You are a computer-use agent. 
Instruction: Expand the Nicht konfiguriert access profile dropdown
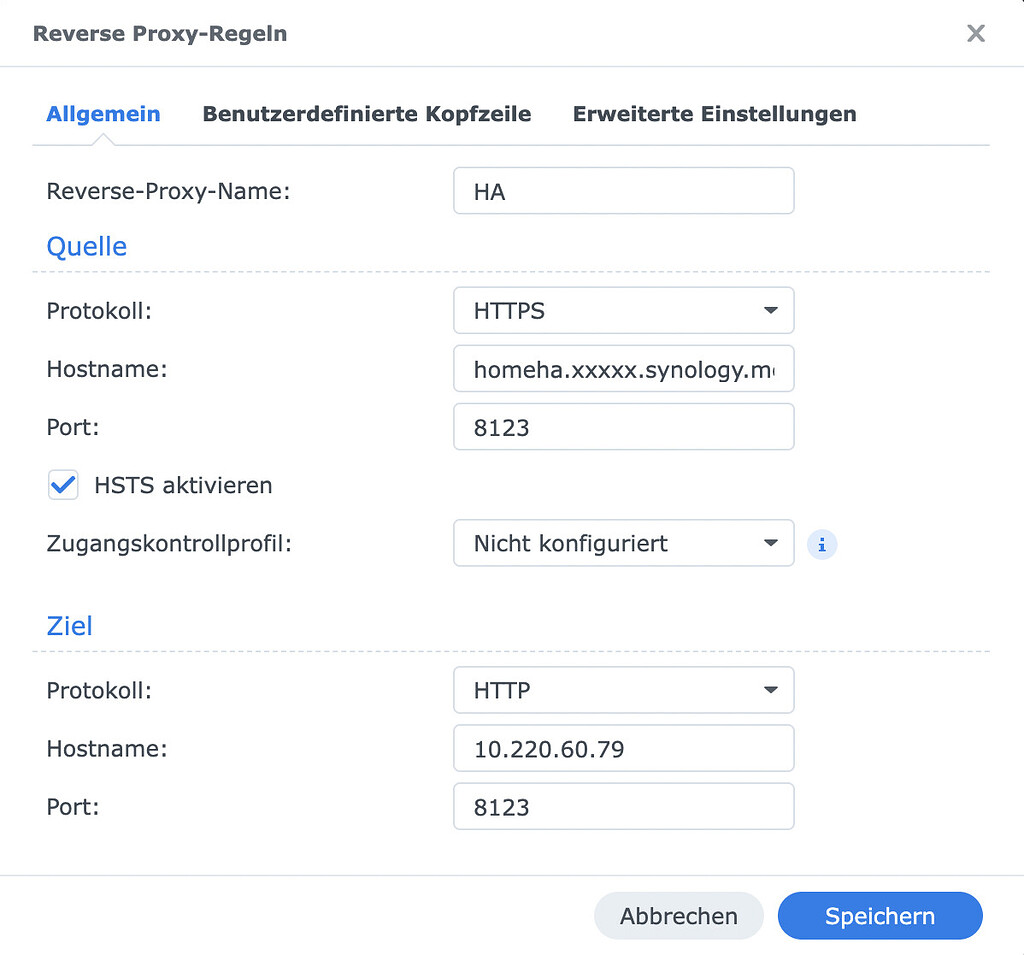[x=623, y=544]
